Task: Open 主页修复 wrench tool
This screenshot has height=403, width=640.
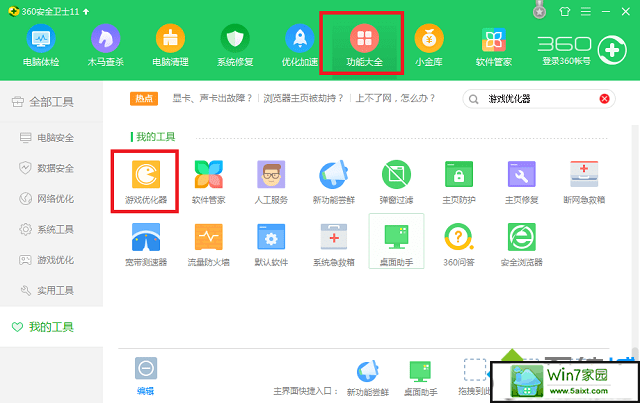Action: pyautogui.click(x=521, y=182)
